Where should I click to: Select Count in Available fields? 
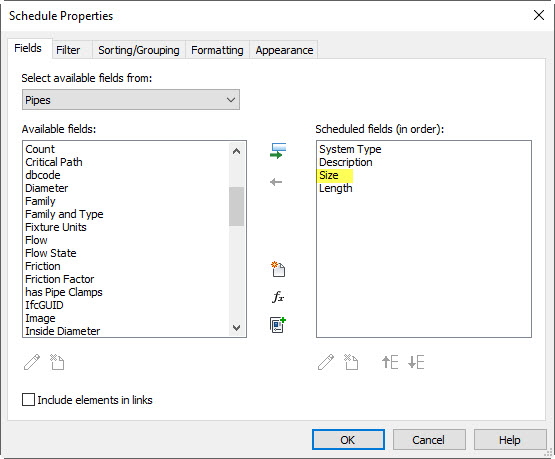point(40,149)
